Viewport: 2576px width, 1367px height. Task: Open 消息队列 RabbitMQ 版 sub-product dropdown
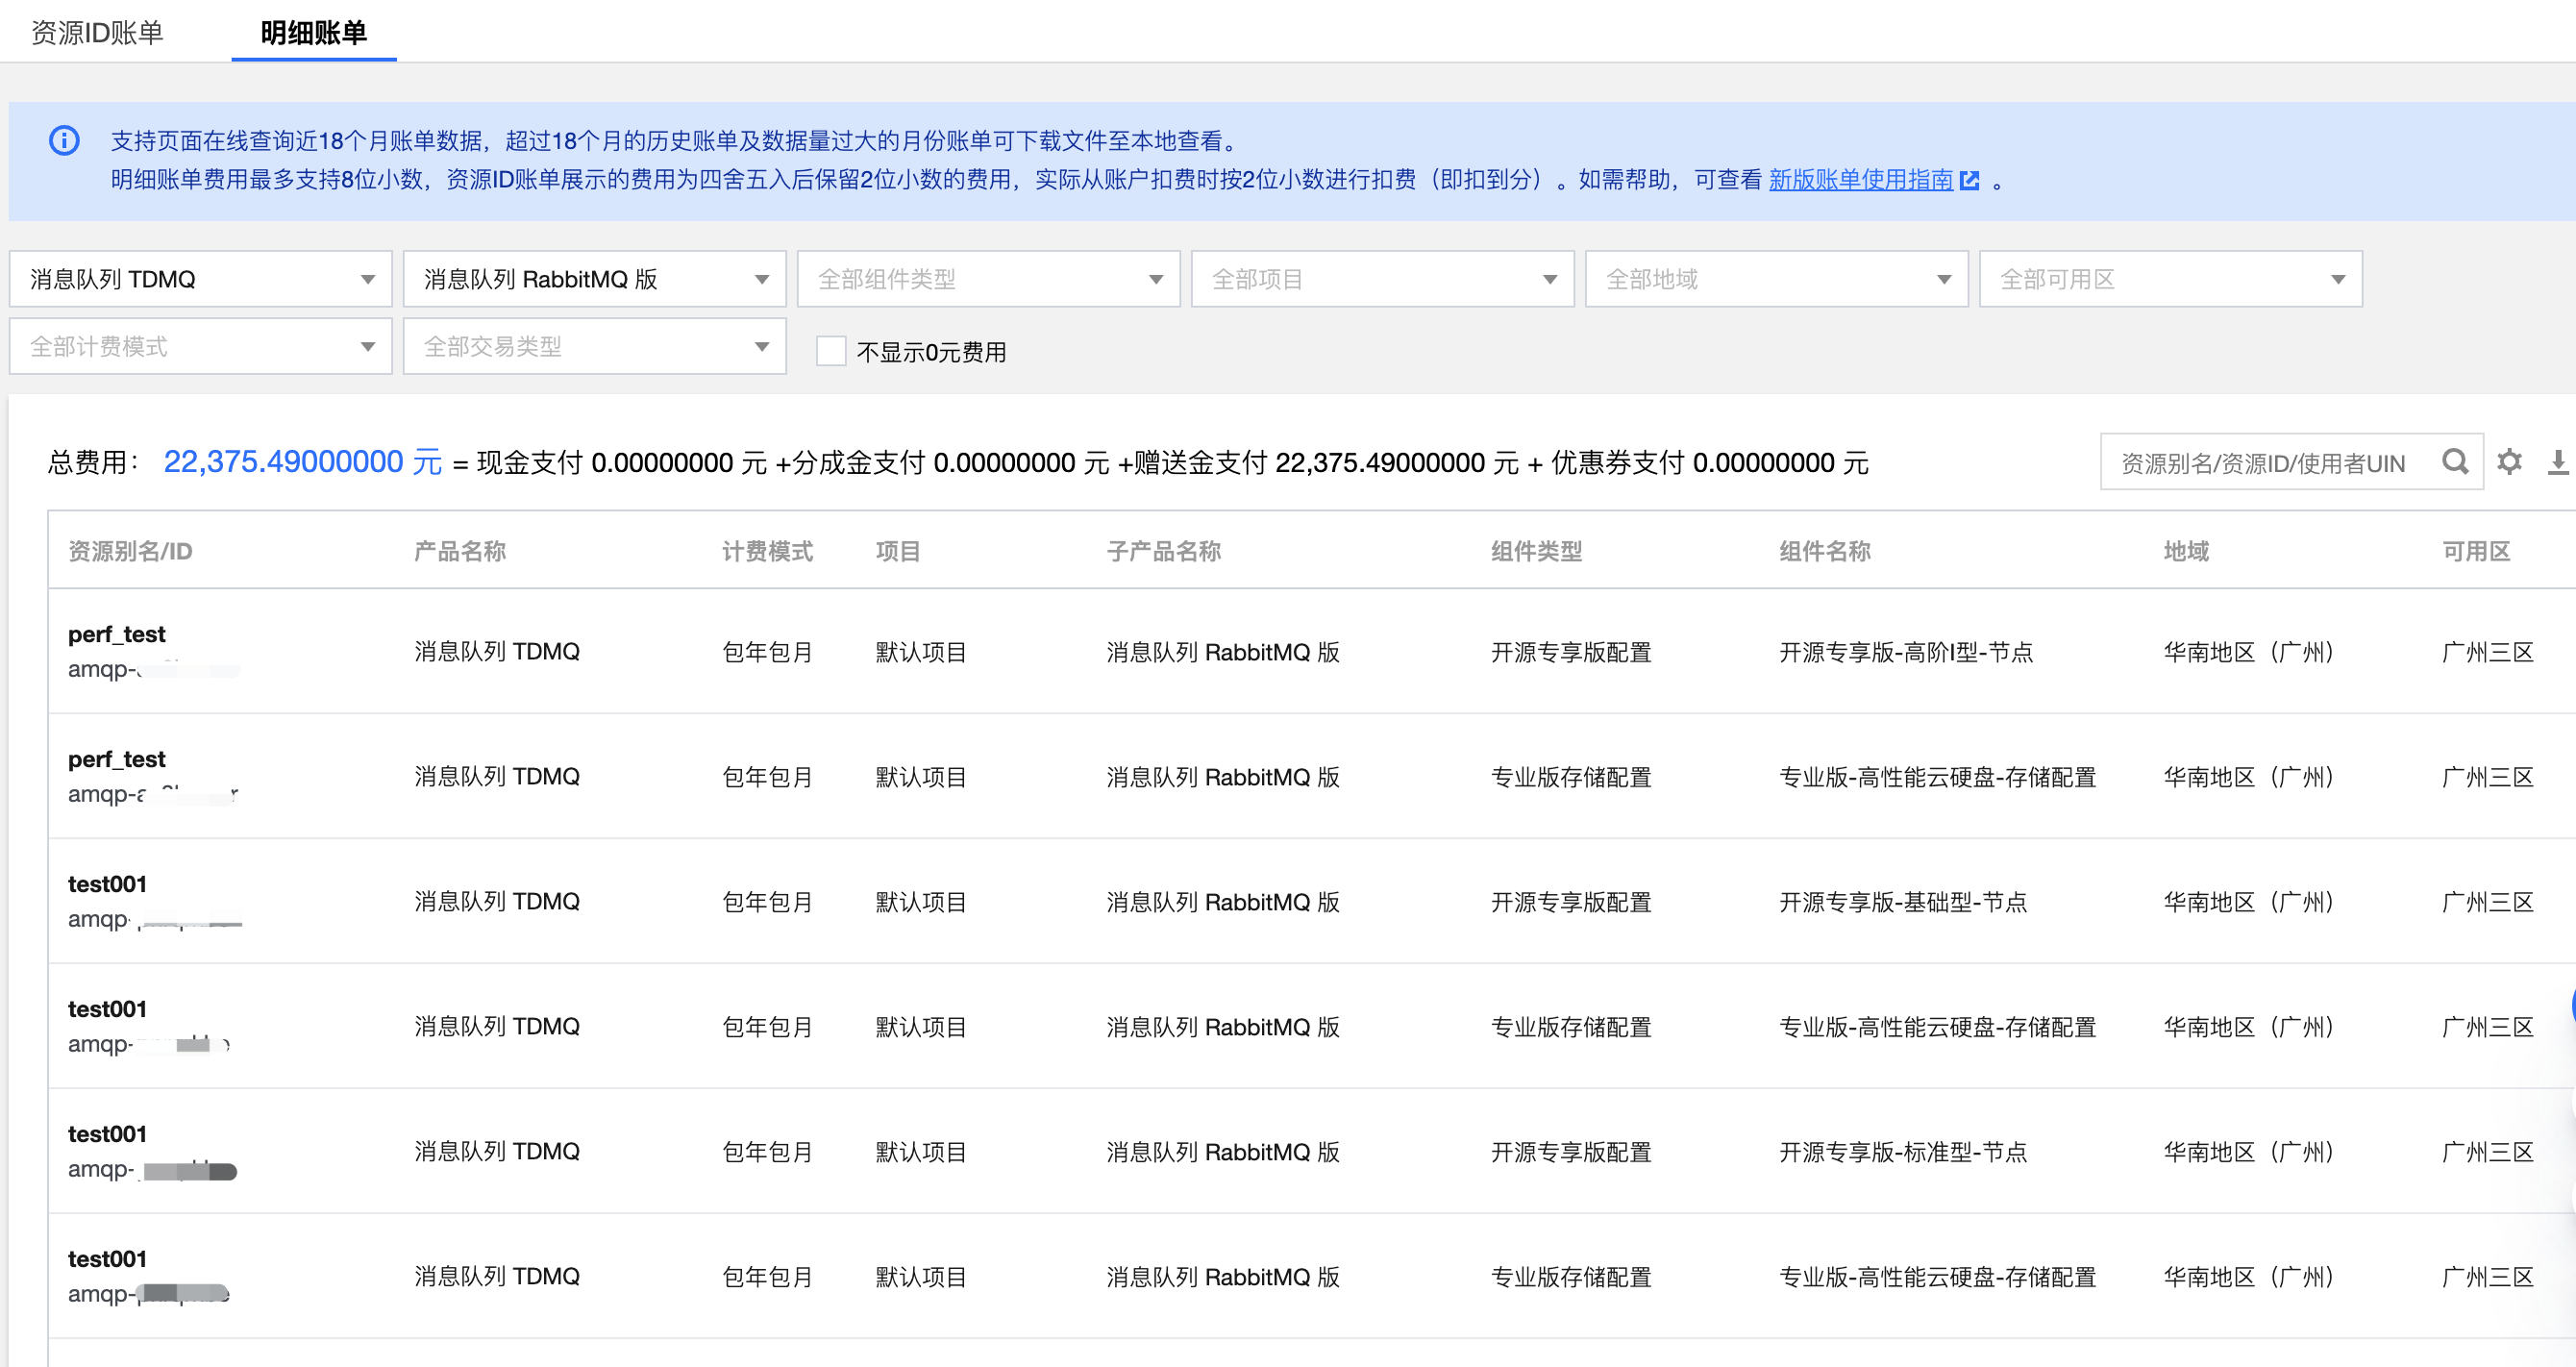click(x=594, y=279)
